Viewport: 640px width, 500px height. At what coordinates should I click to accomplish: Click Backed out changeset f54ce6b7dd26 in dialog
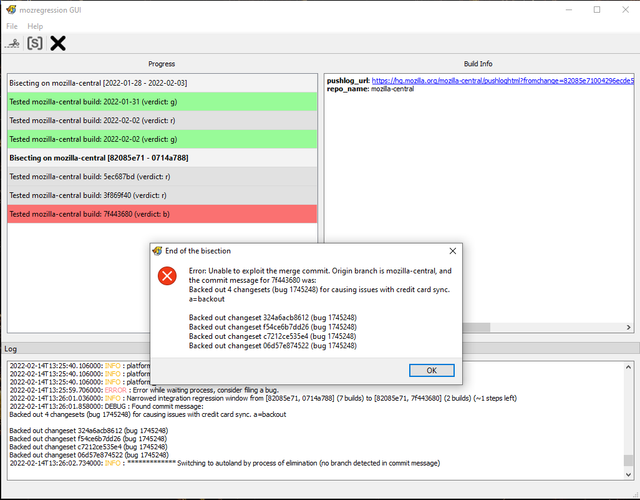(x=273, y=327)
